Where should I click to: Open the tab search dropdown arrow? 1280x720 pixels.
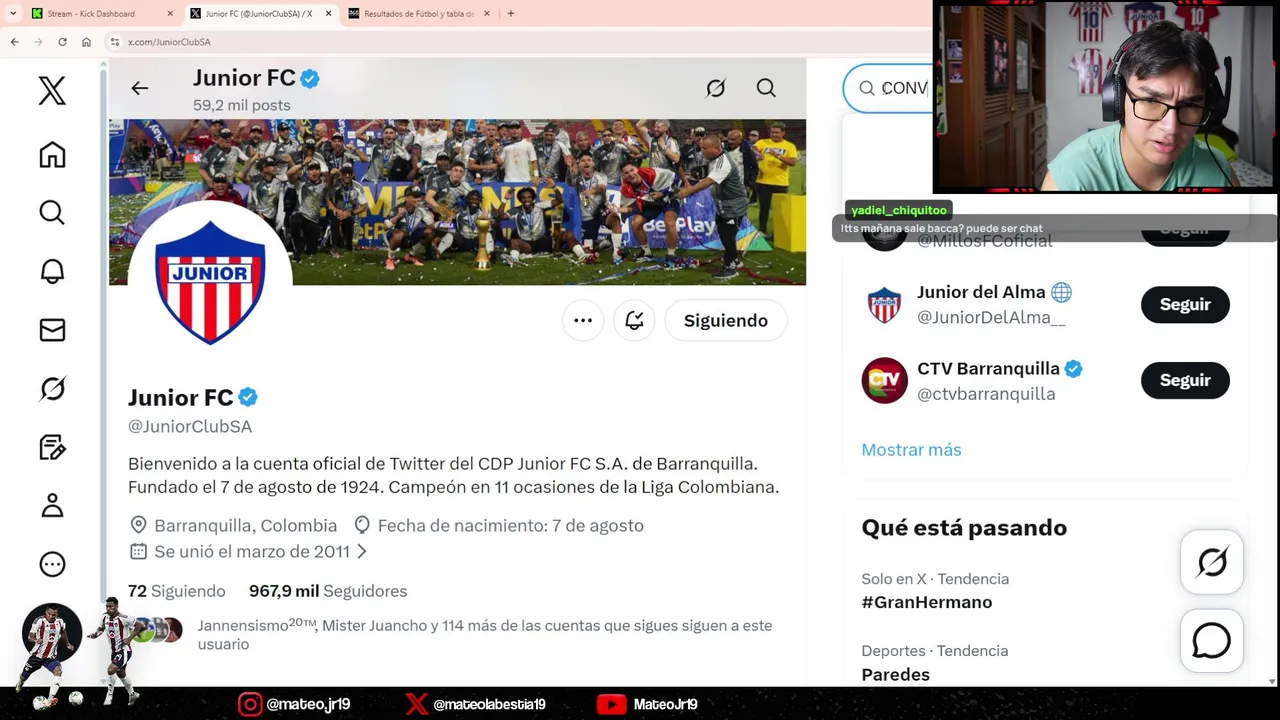[x=13, y=14]
